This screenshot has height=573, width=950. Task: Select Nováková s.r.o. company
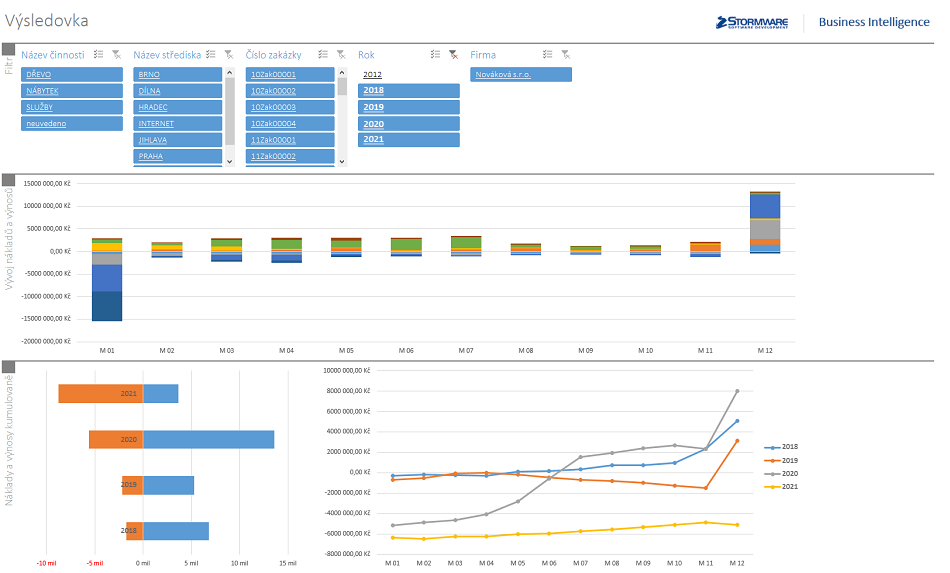[521, 75]
